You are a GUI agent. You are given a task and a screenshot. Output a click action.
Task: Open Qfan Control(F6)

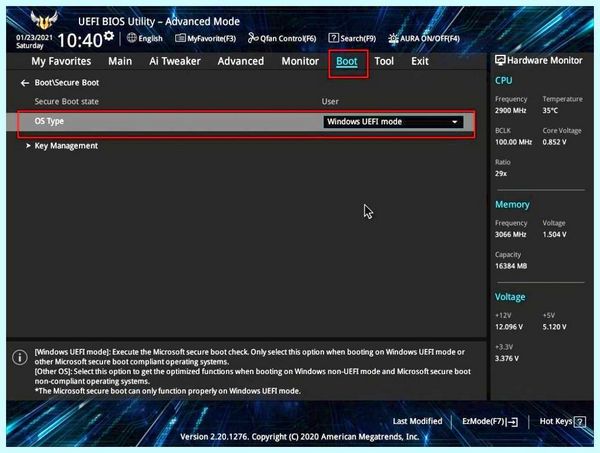282,38
